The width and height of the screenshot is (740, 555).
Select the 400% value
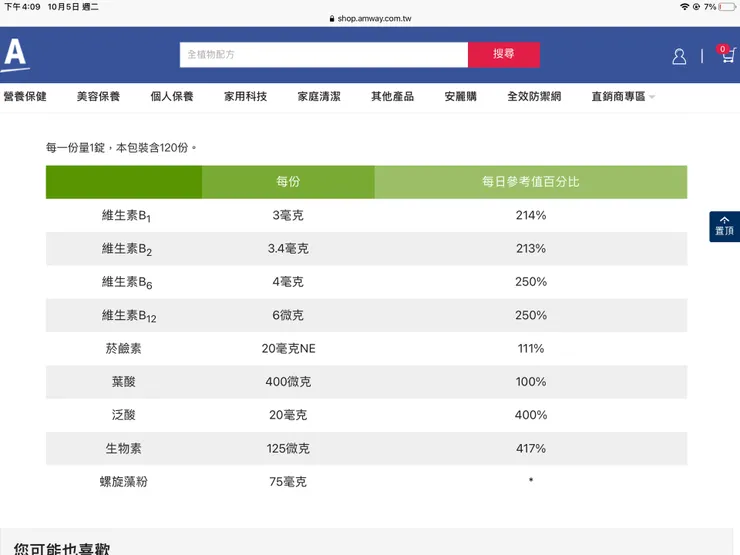coord(531,415)
